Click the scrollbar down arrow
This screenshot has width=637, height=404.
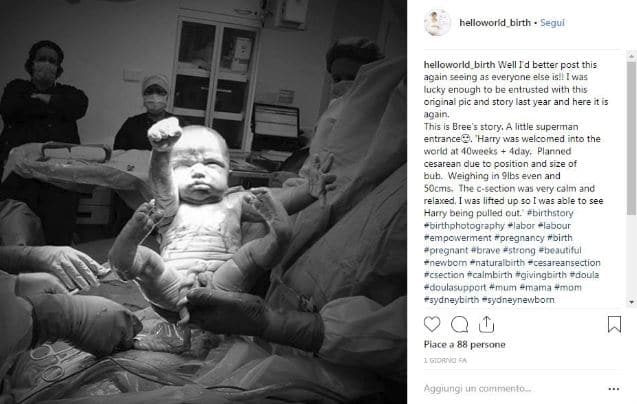632,302
